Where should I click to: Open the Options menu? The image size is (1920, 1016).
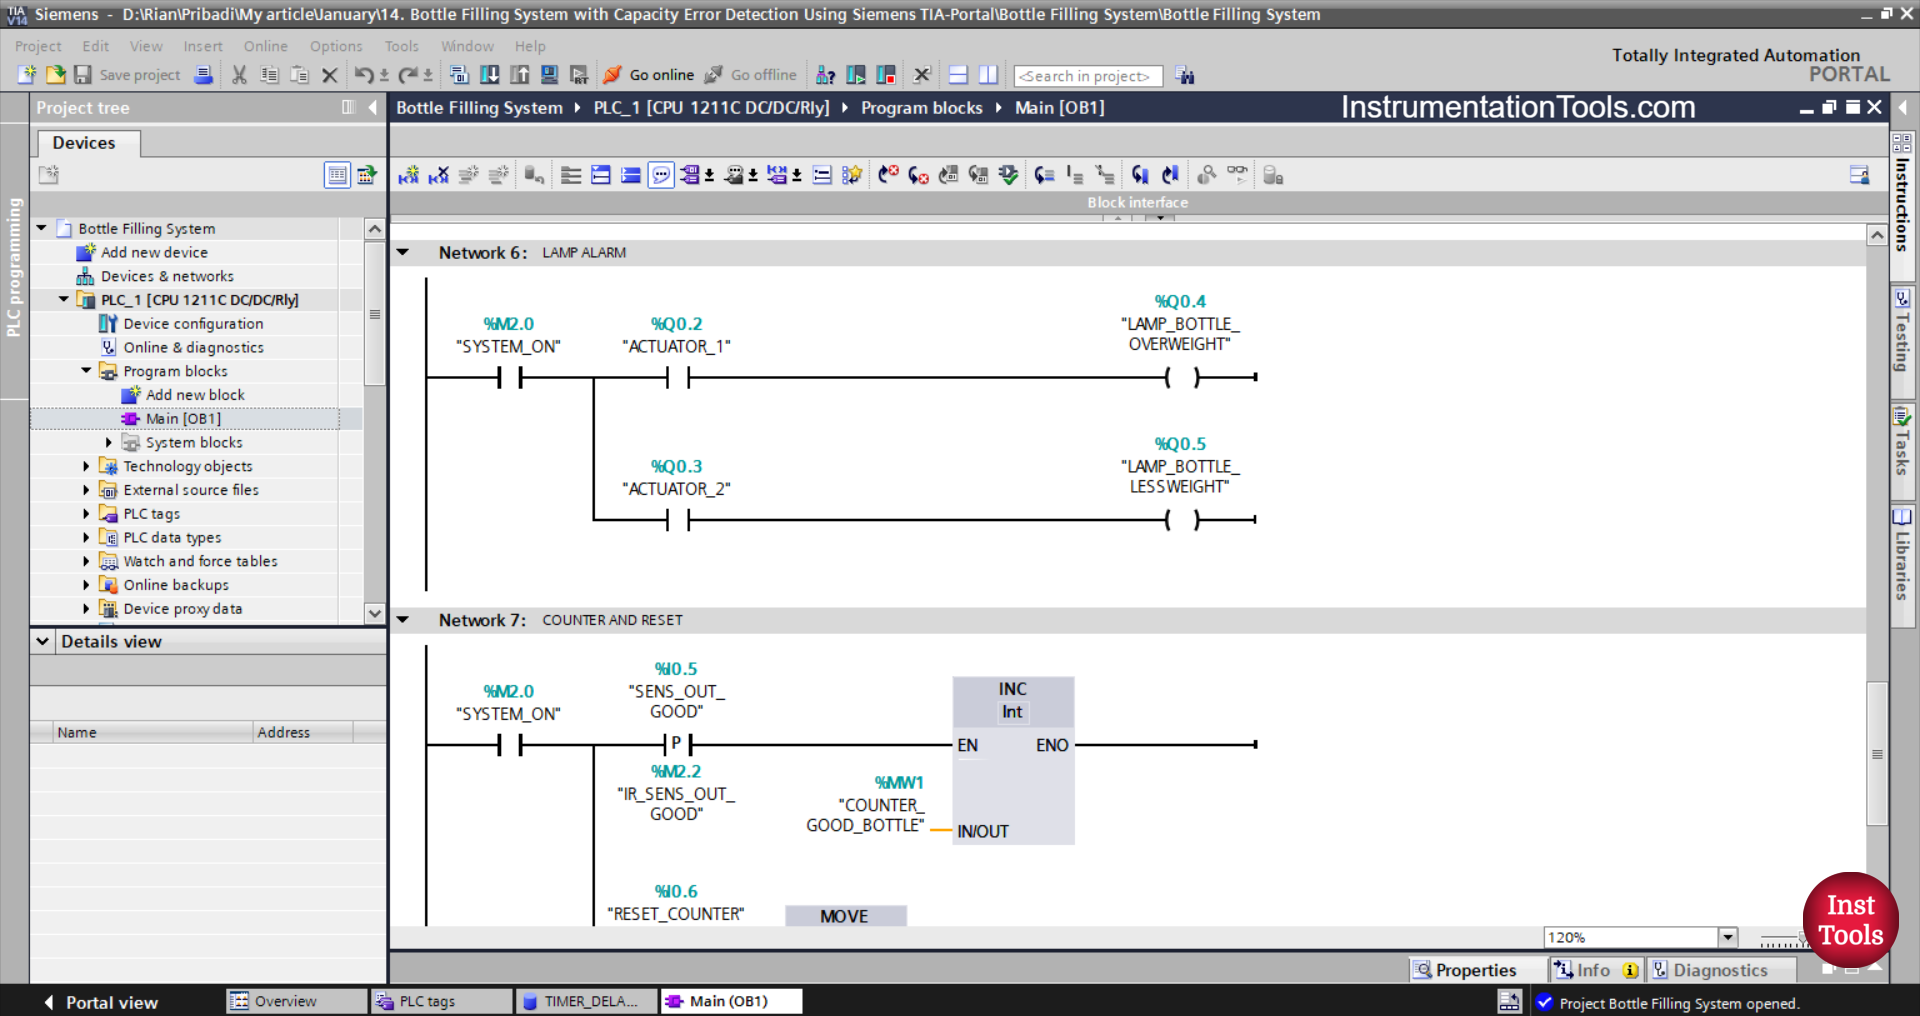tap(335, 46)
